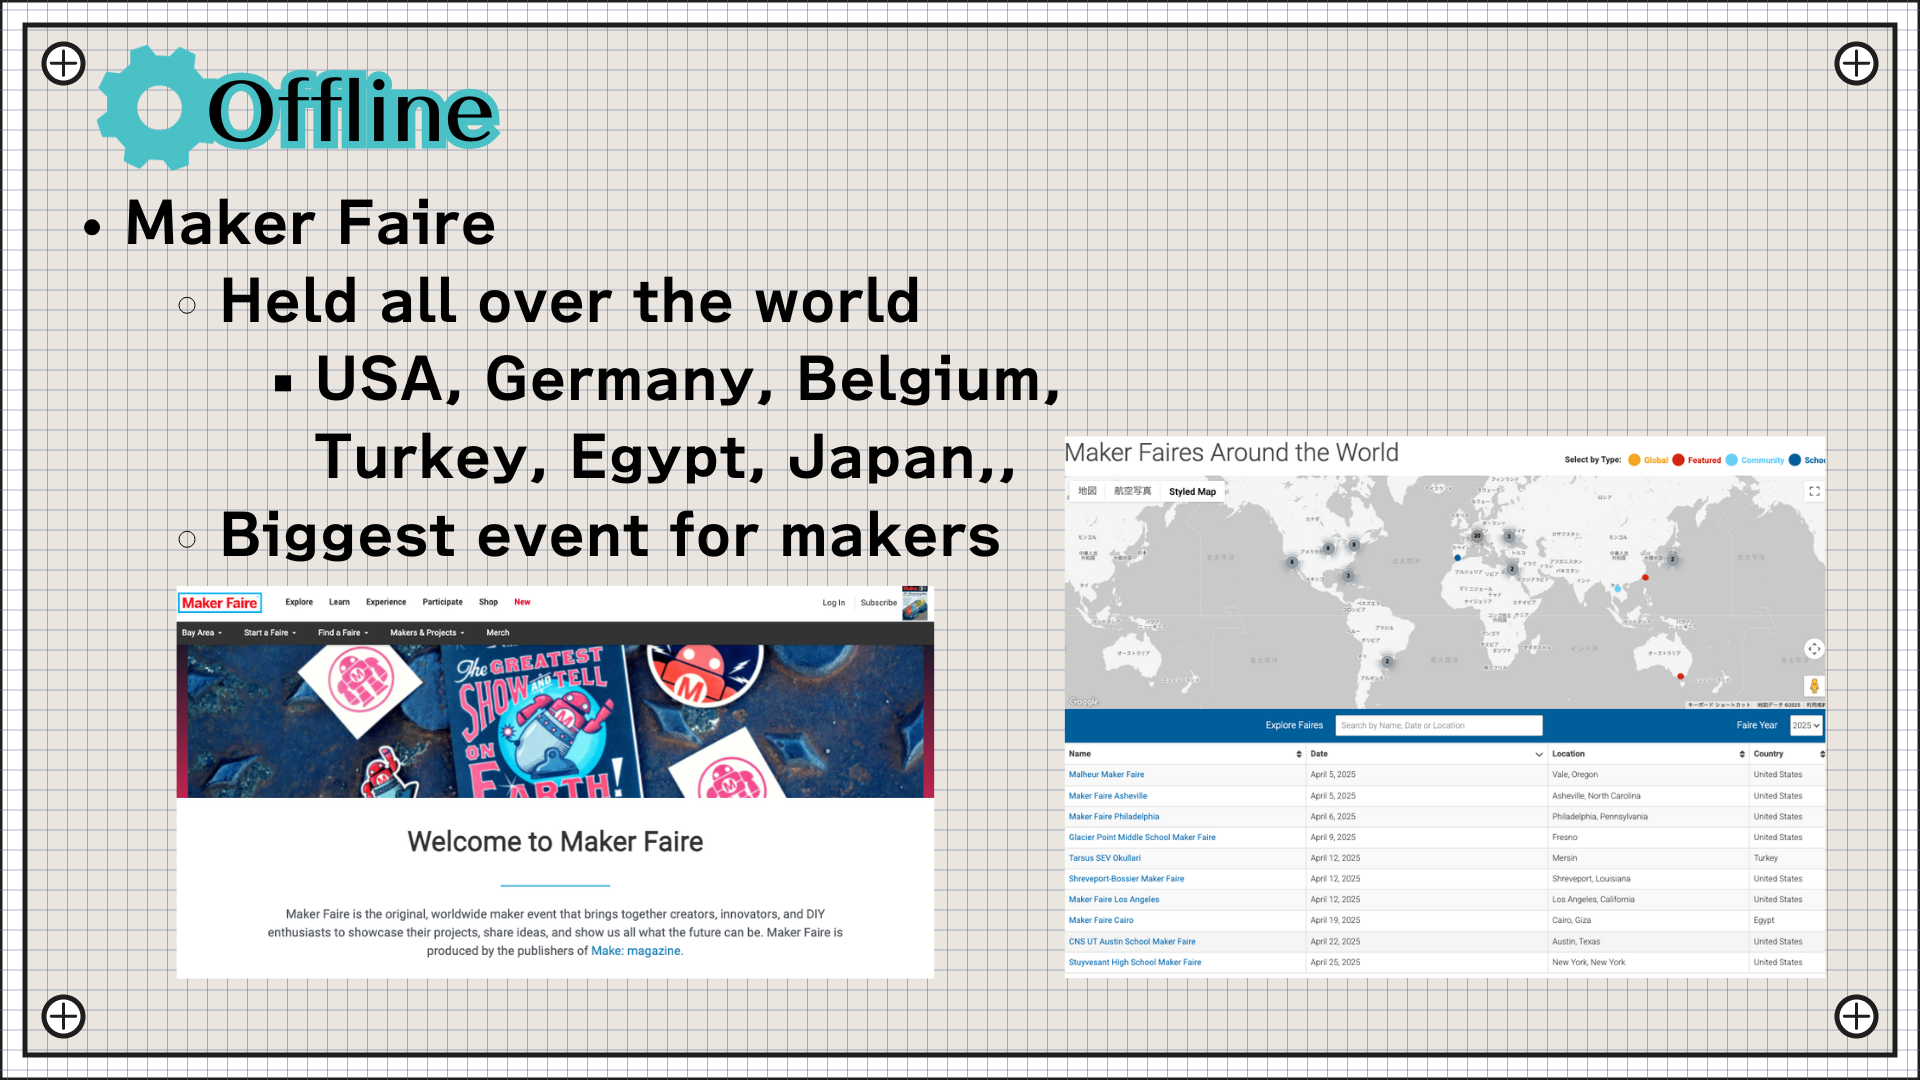Expand the Date column sort chevron
The width and height of the screenshot is (1920, 1080).
pyautogui.click(x=1539, y=754)
